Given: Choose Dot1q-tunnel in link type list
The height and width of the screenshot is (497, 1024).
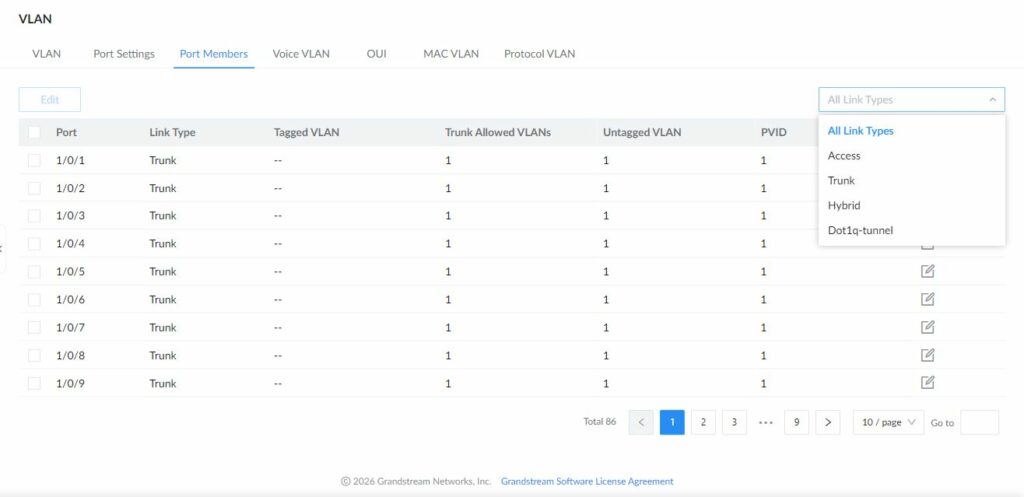Looking at the screenshot, I should (x=912, y=230).
